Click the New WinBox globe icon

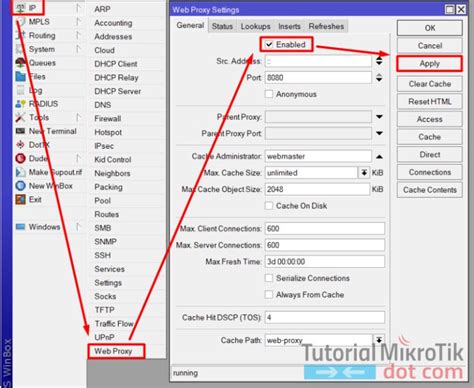(20, 186)
